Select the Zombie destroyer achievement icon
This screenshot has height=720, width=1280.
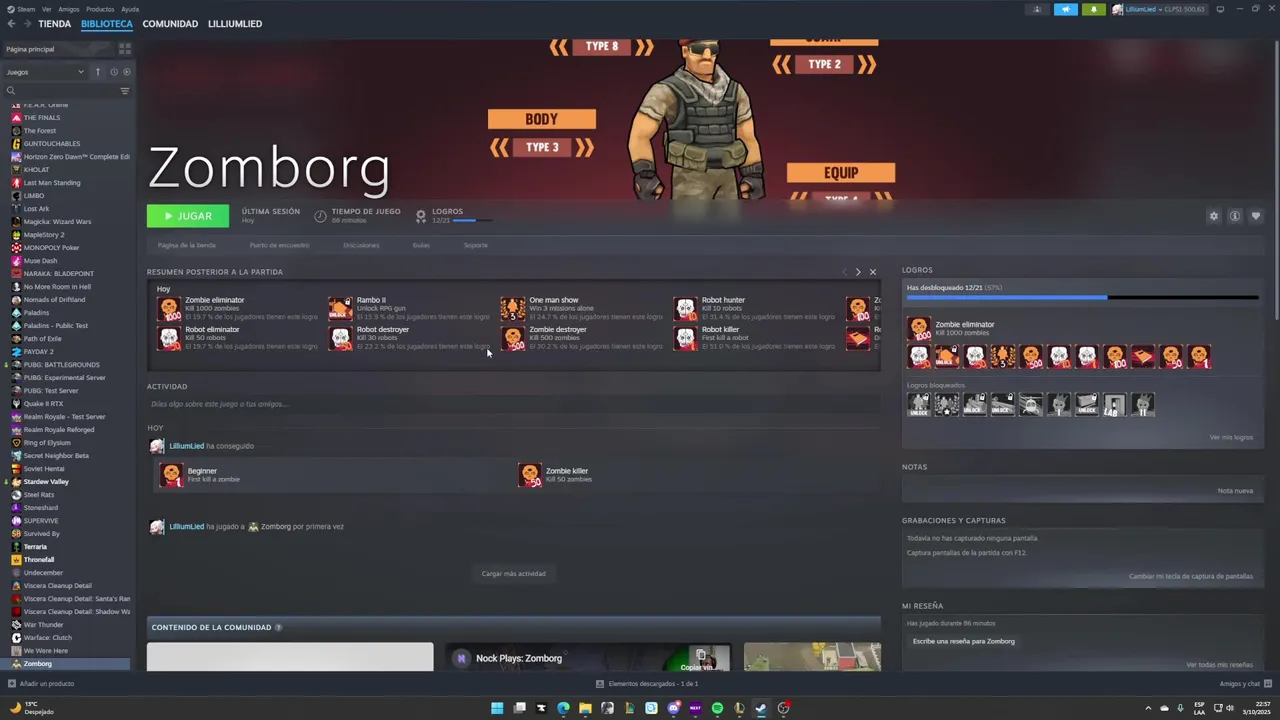point(513,338)
